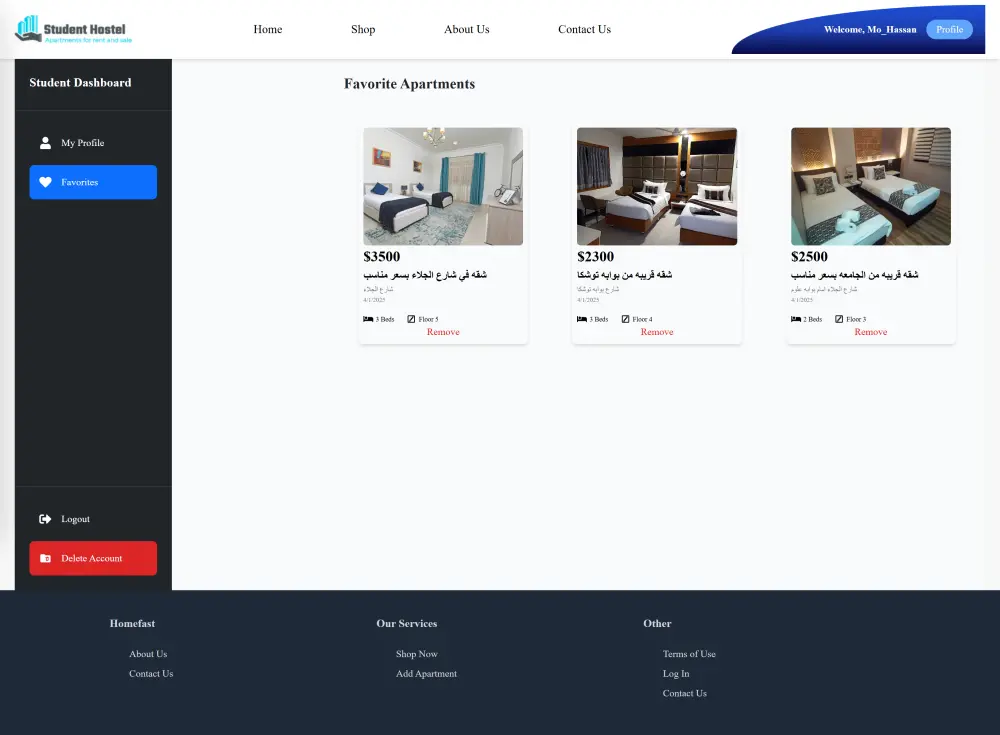Click Add Apartment under Our Services

pos(426,673)
